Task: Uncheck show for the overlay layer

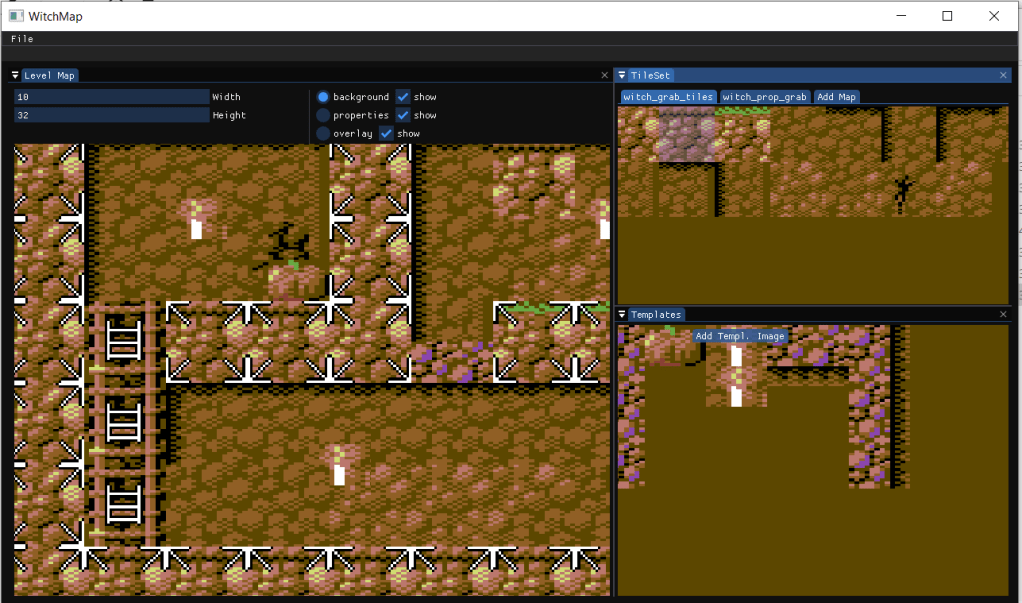Action: (x=387, y=133)
